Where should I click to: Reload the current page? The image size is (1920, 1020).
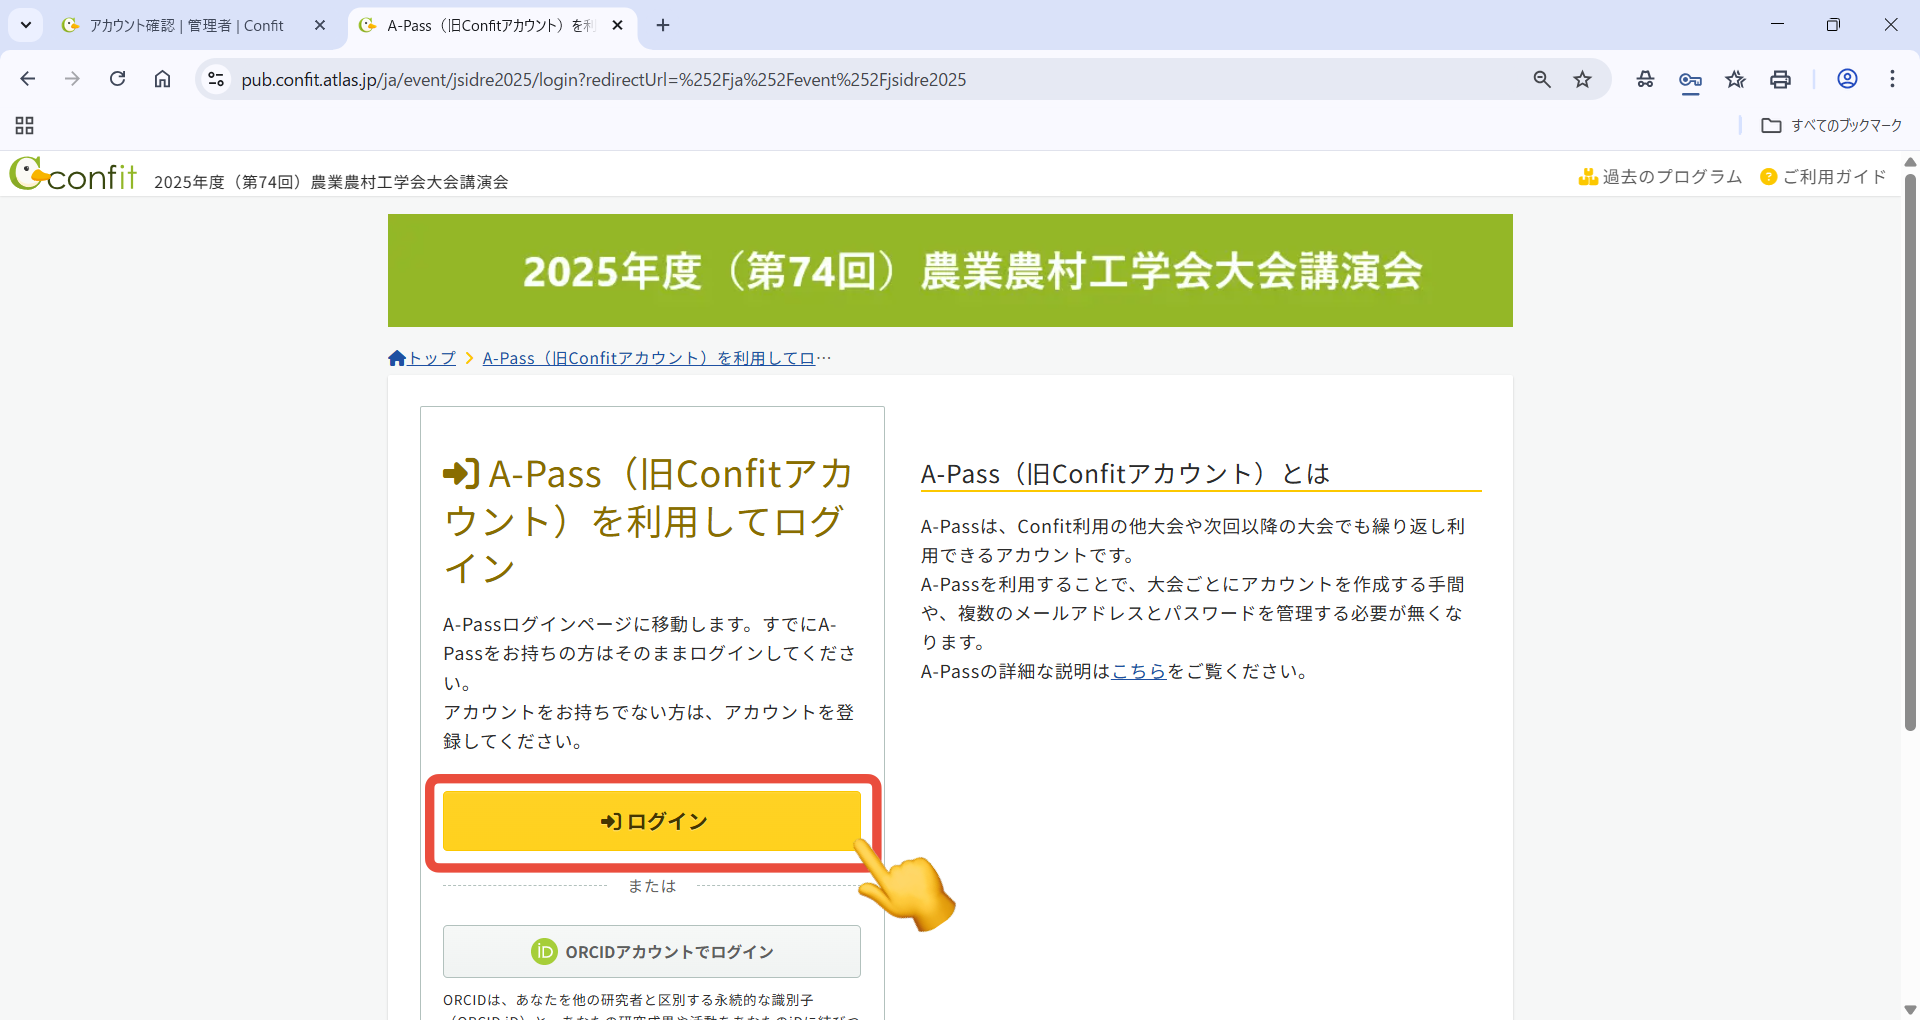point(117,79)
